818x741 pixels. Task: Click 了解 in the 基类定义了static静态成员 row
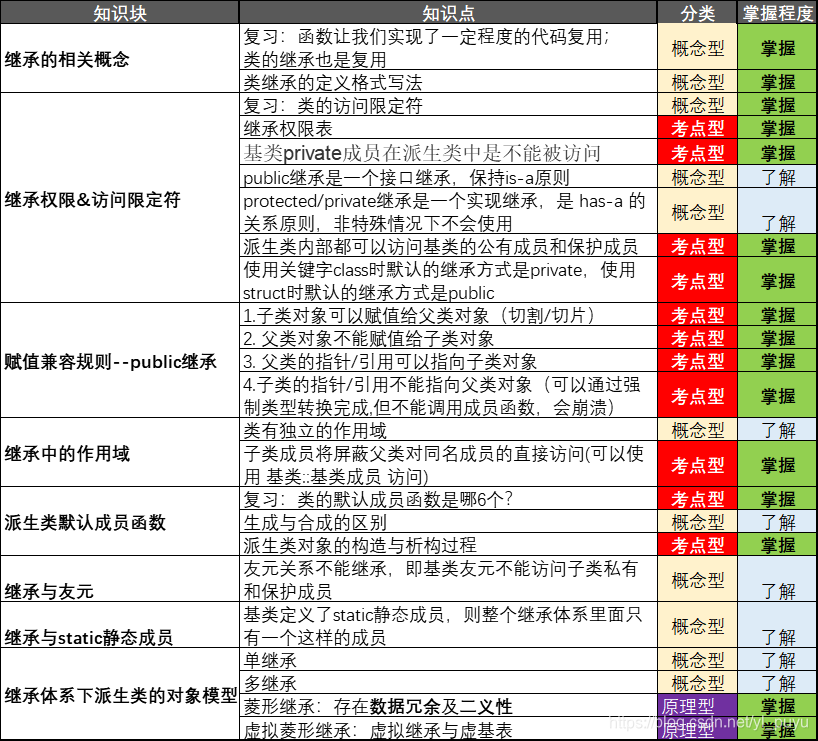[x=777, y=625]
